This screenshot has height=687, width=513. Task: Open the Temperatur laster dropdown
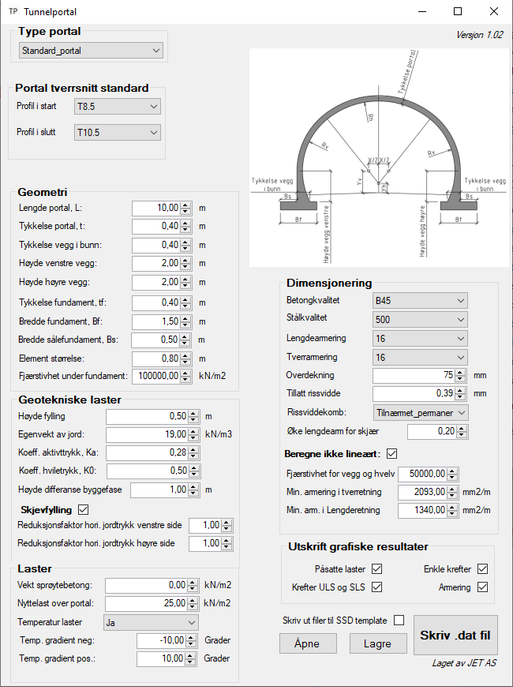coord(151,622)
